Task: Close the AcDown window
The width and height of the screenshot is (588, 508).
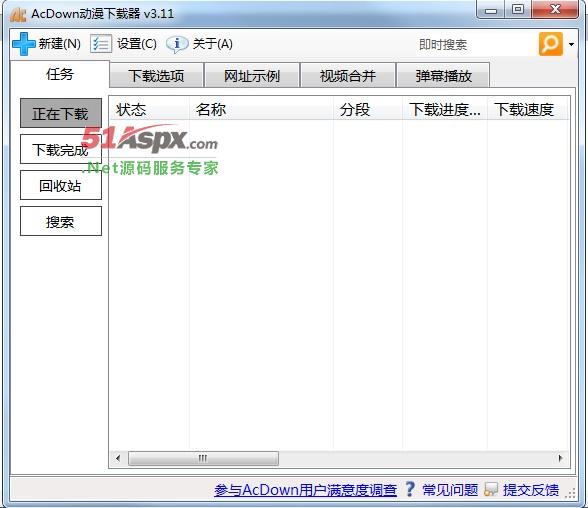Action: click(x=555, y=9)
